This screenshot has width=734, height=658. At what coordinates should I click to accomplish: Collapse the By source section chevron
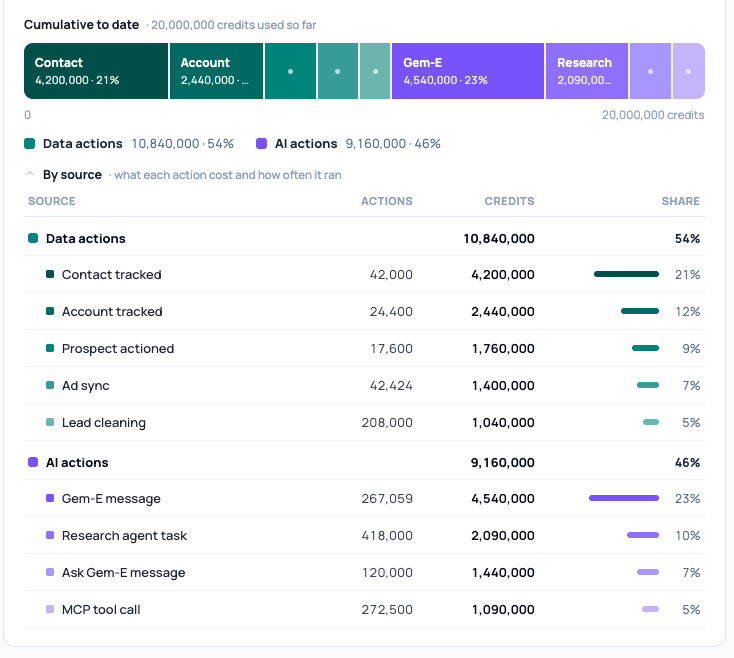30,174
